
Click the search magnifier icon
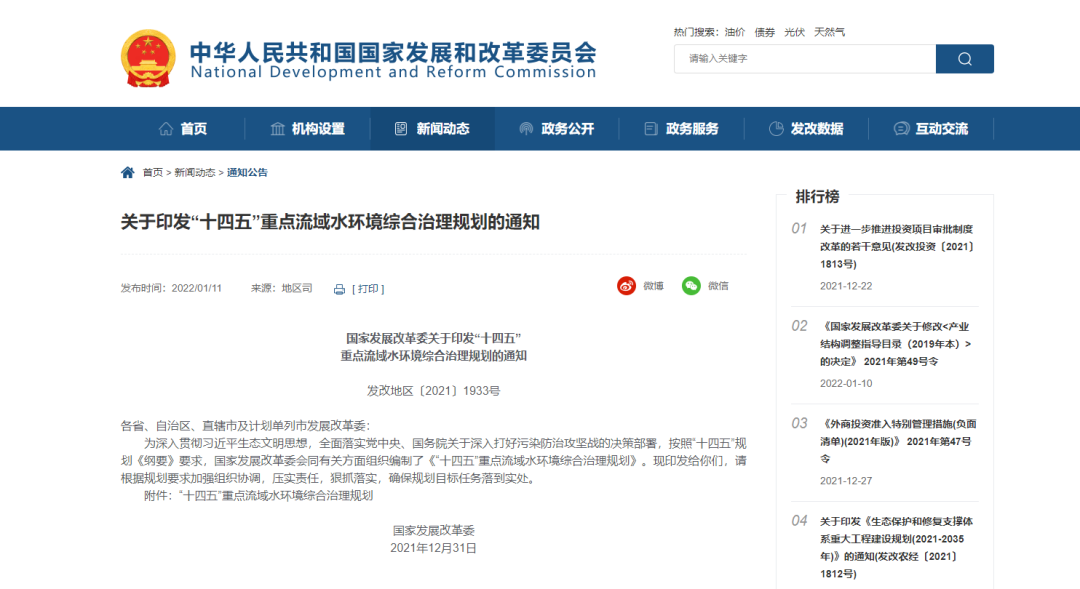tap(963, 59)
